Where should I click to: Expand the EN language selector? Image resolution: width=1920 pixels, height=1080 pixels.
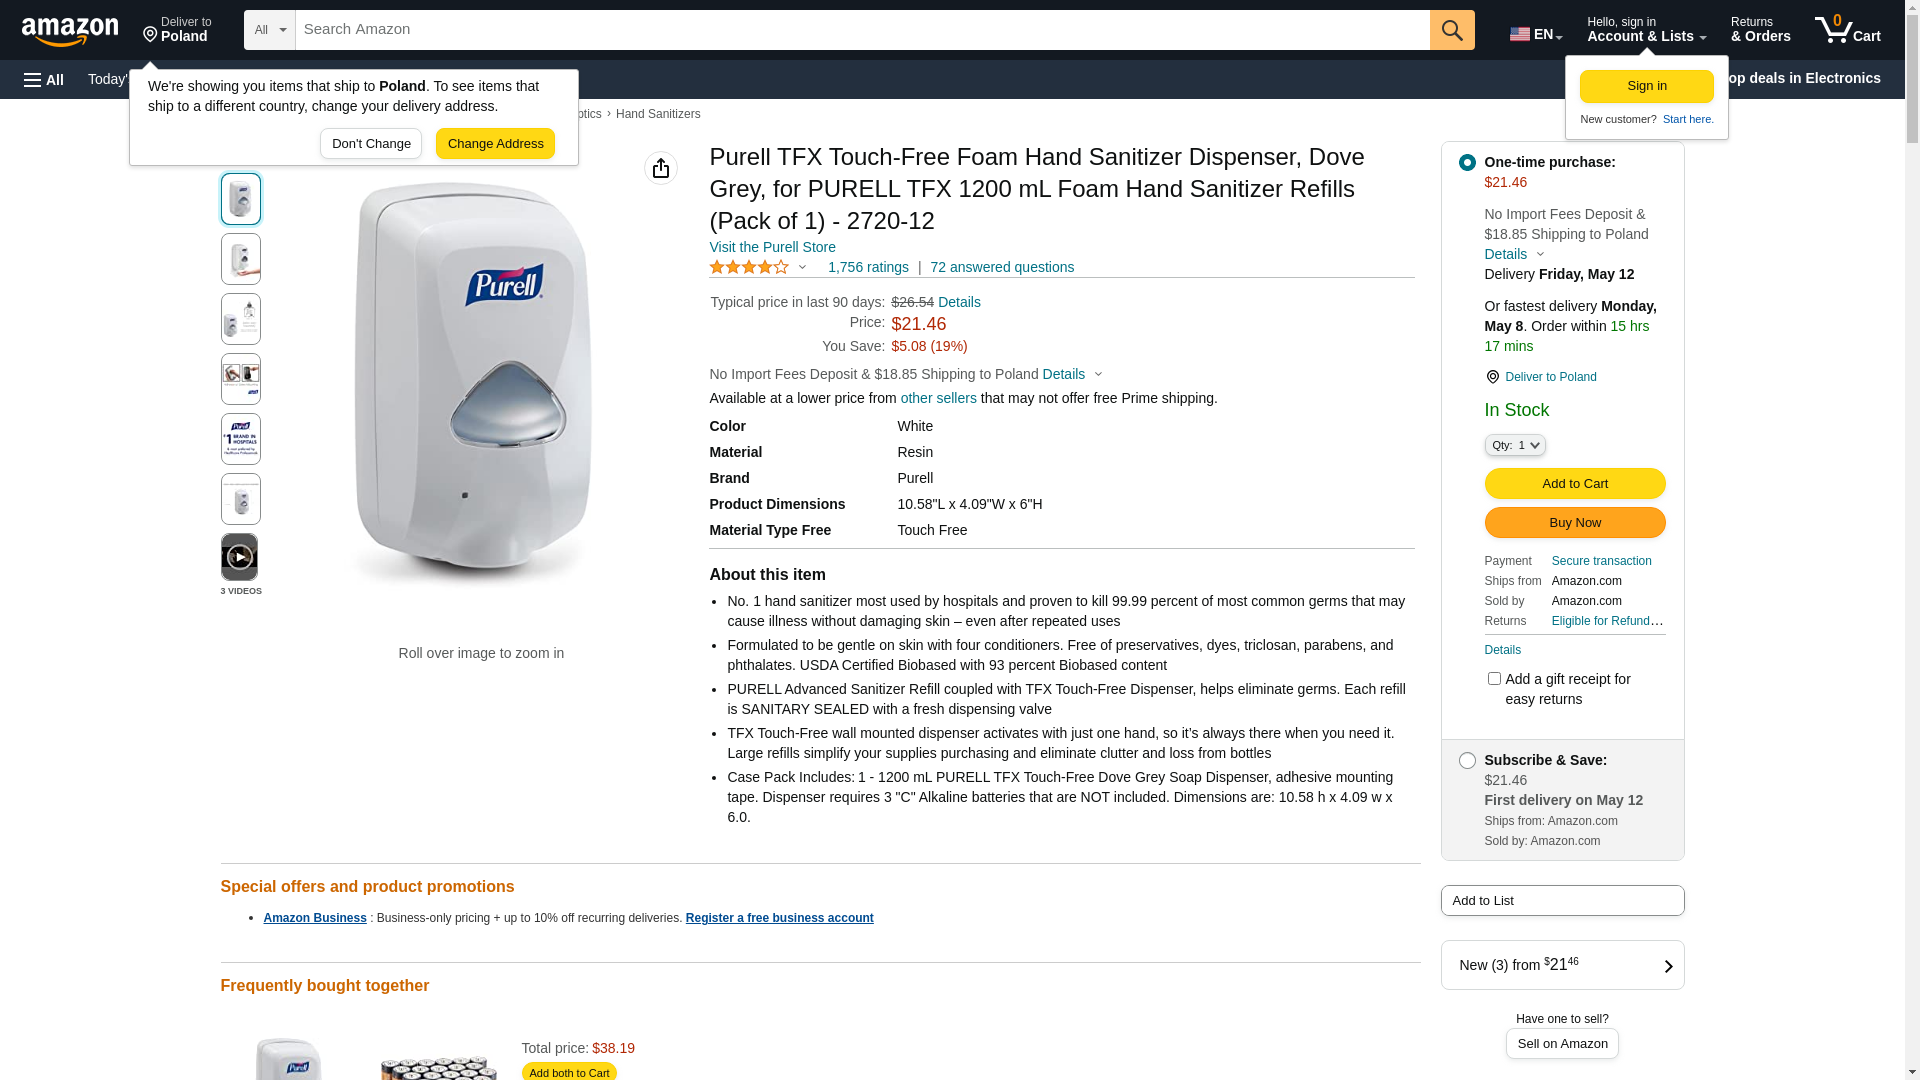(x=1536, y=34)
